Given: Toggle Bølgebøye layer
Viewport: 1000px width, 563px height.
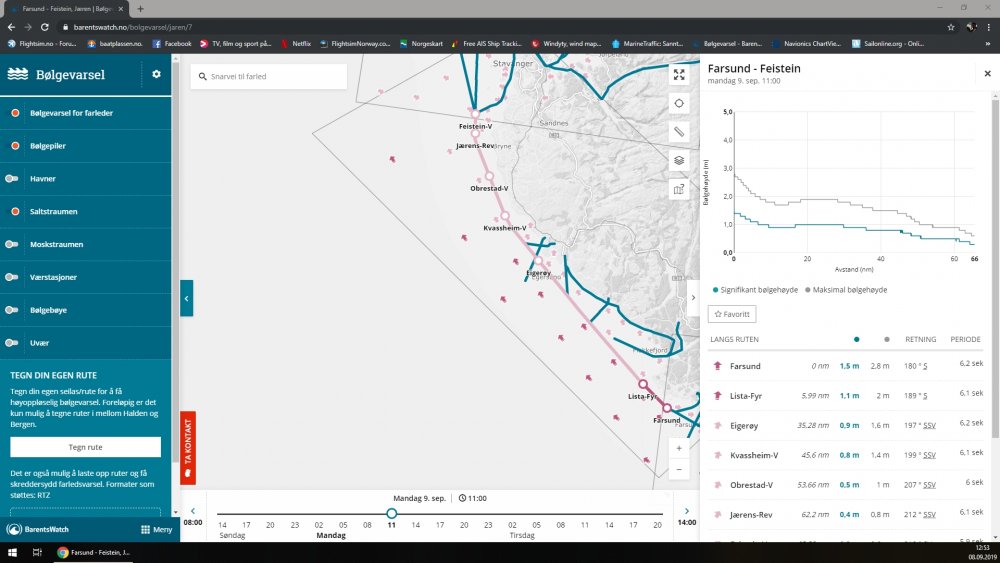Looking at the screenshot, I should (12, 310).
